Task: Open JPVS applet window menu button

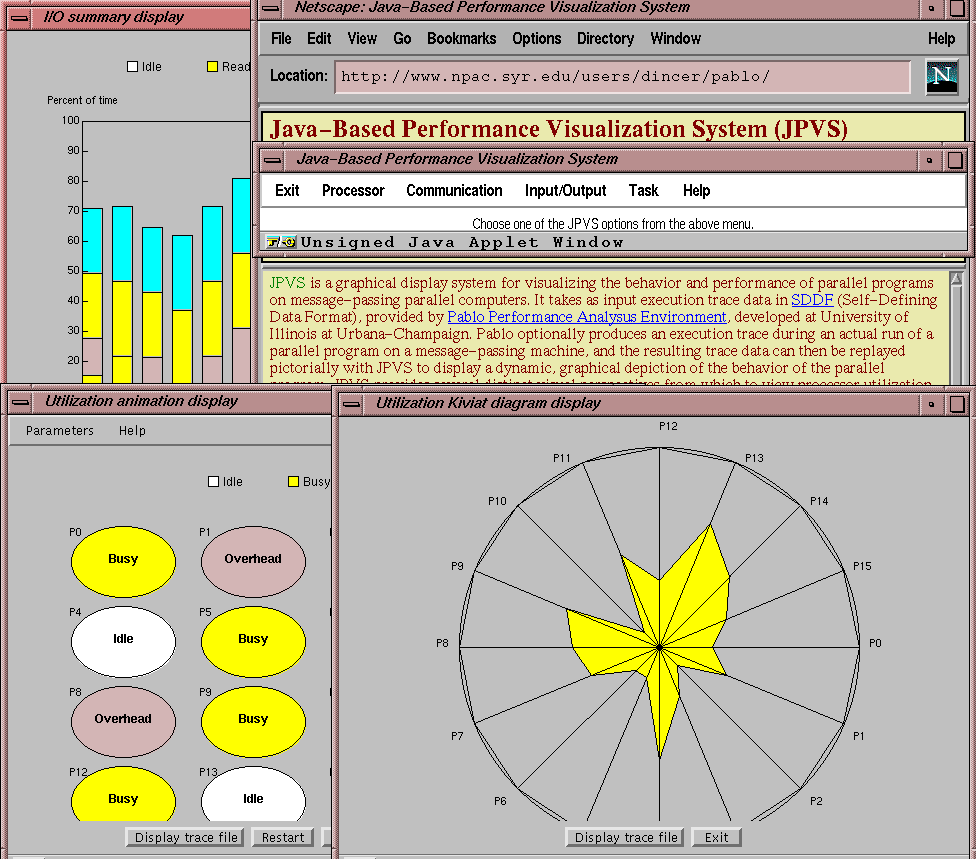Action: pyautogui.click(x=271, y=160)
